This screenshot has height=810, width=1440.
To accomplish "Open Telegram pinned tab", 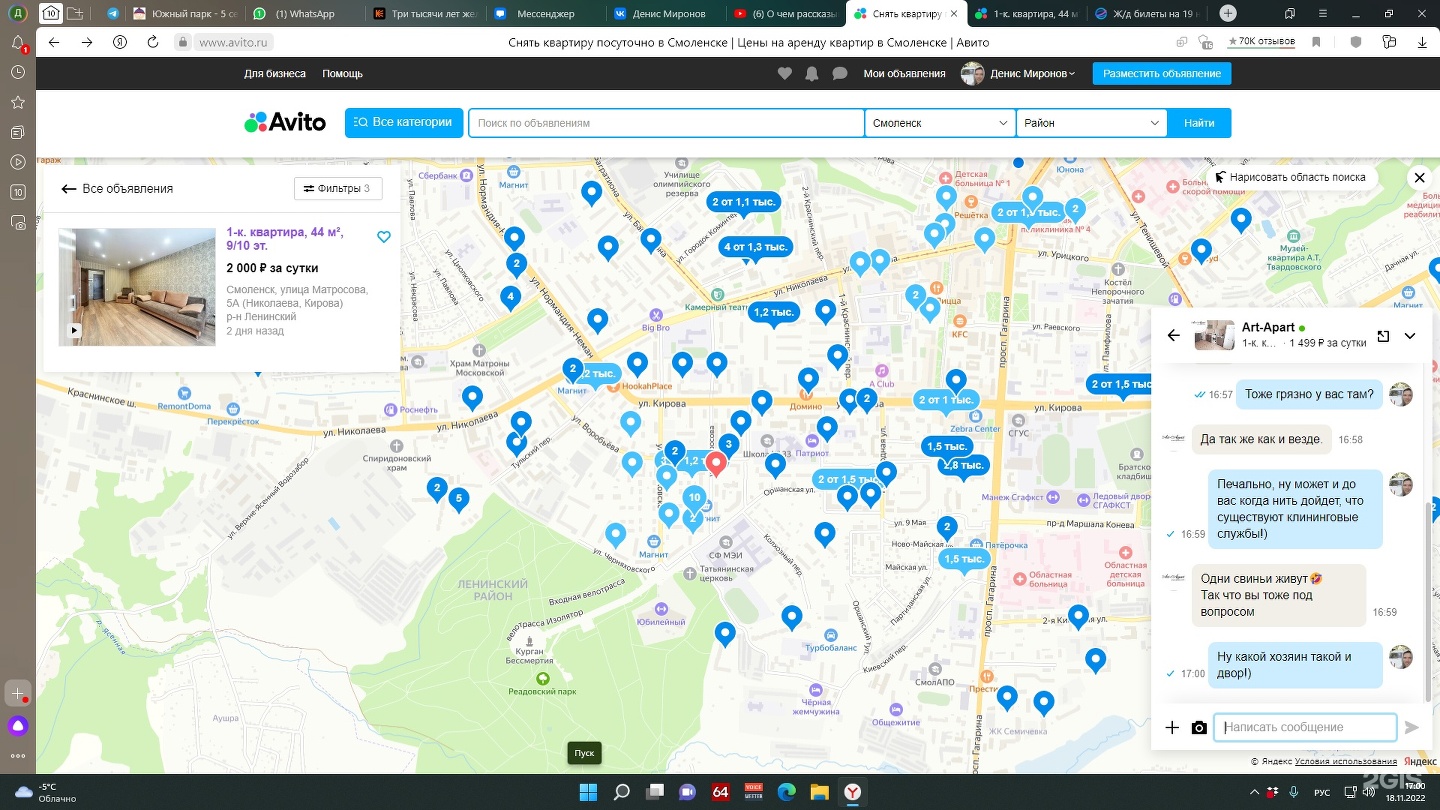I will point(112,14).
